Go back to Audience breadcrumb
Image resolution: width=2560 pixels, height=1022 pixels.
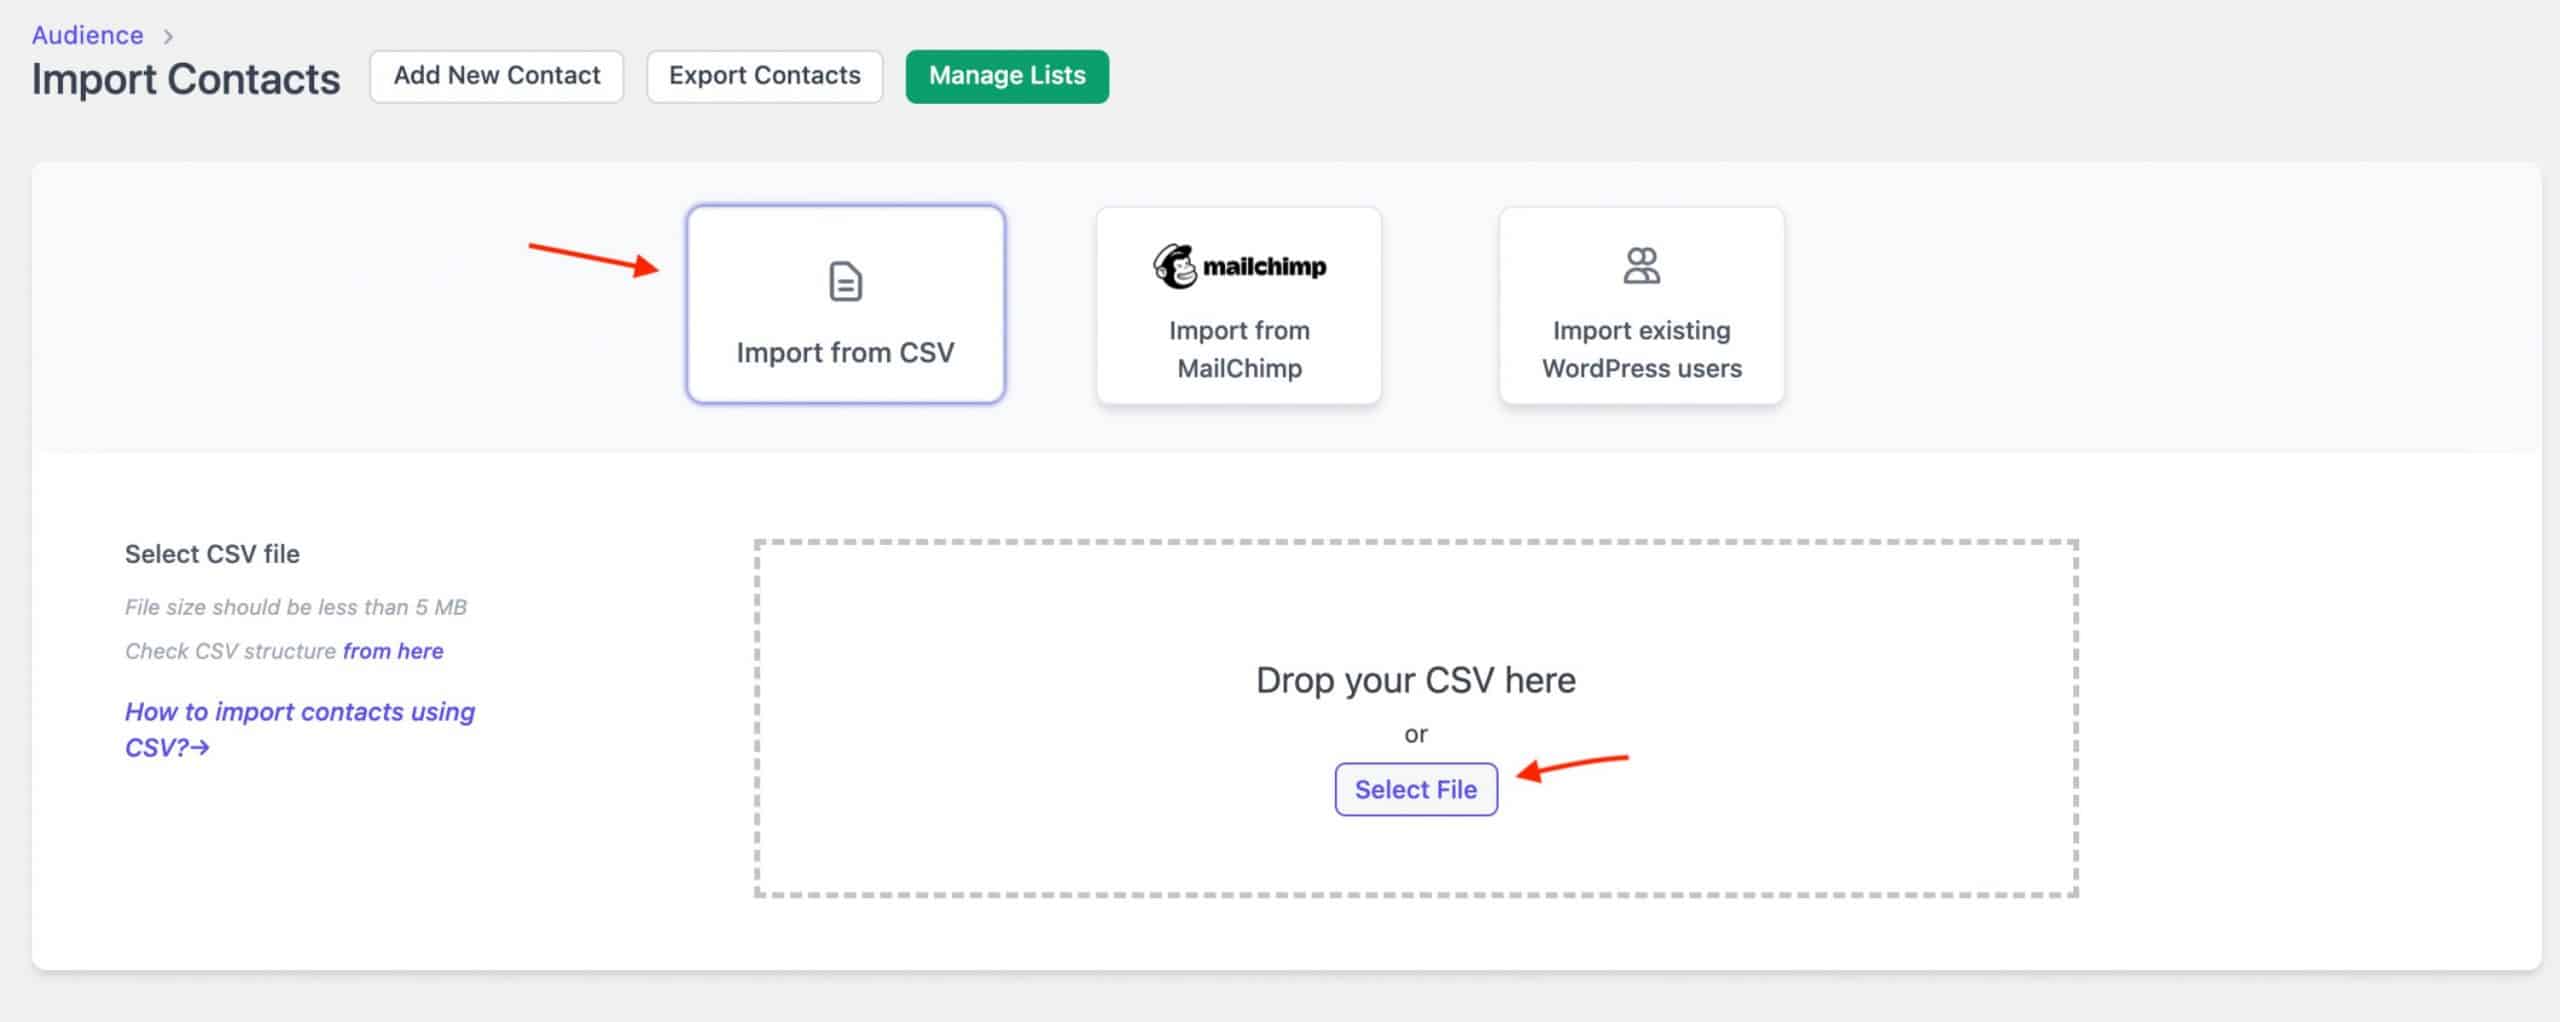88,35
